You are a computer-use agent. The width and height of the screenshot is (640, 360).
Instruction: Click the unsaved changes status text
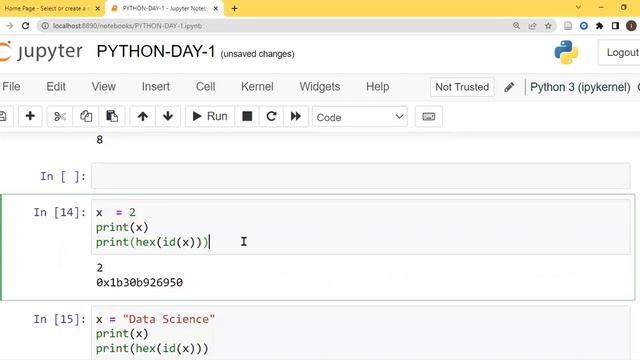pyautogui.click(x=257, y=54)
